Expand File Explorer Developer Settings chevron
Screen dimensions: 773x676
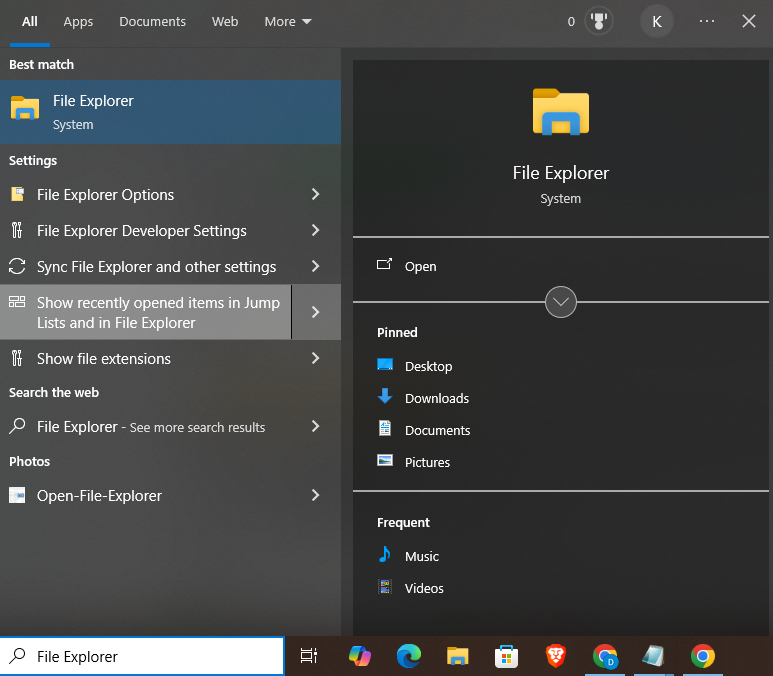click(x=316, y=230)
